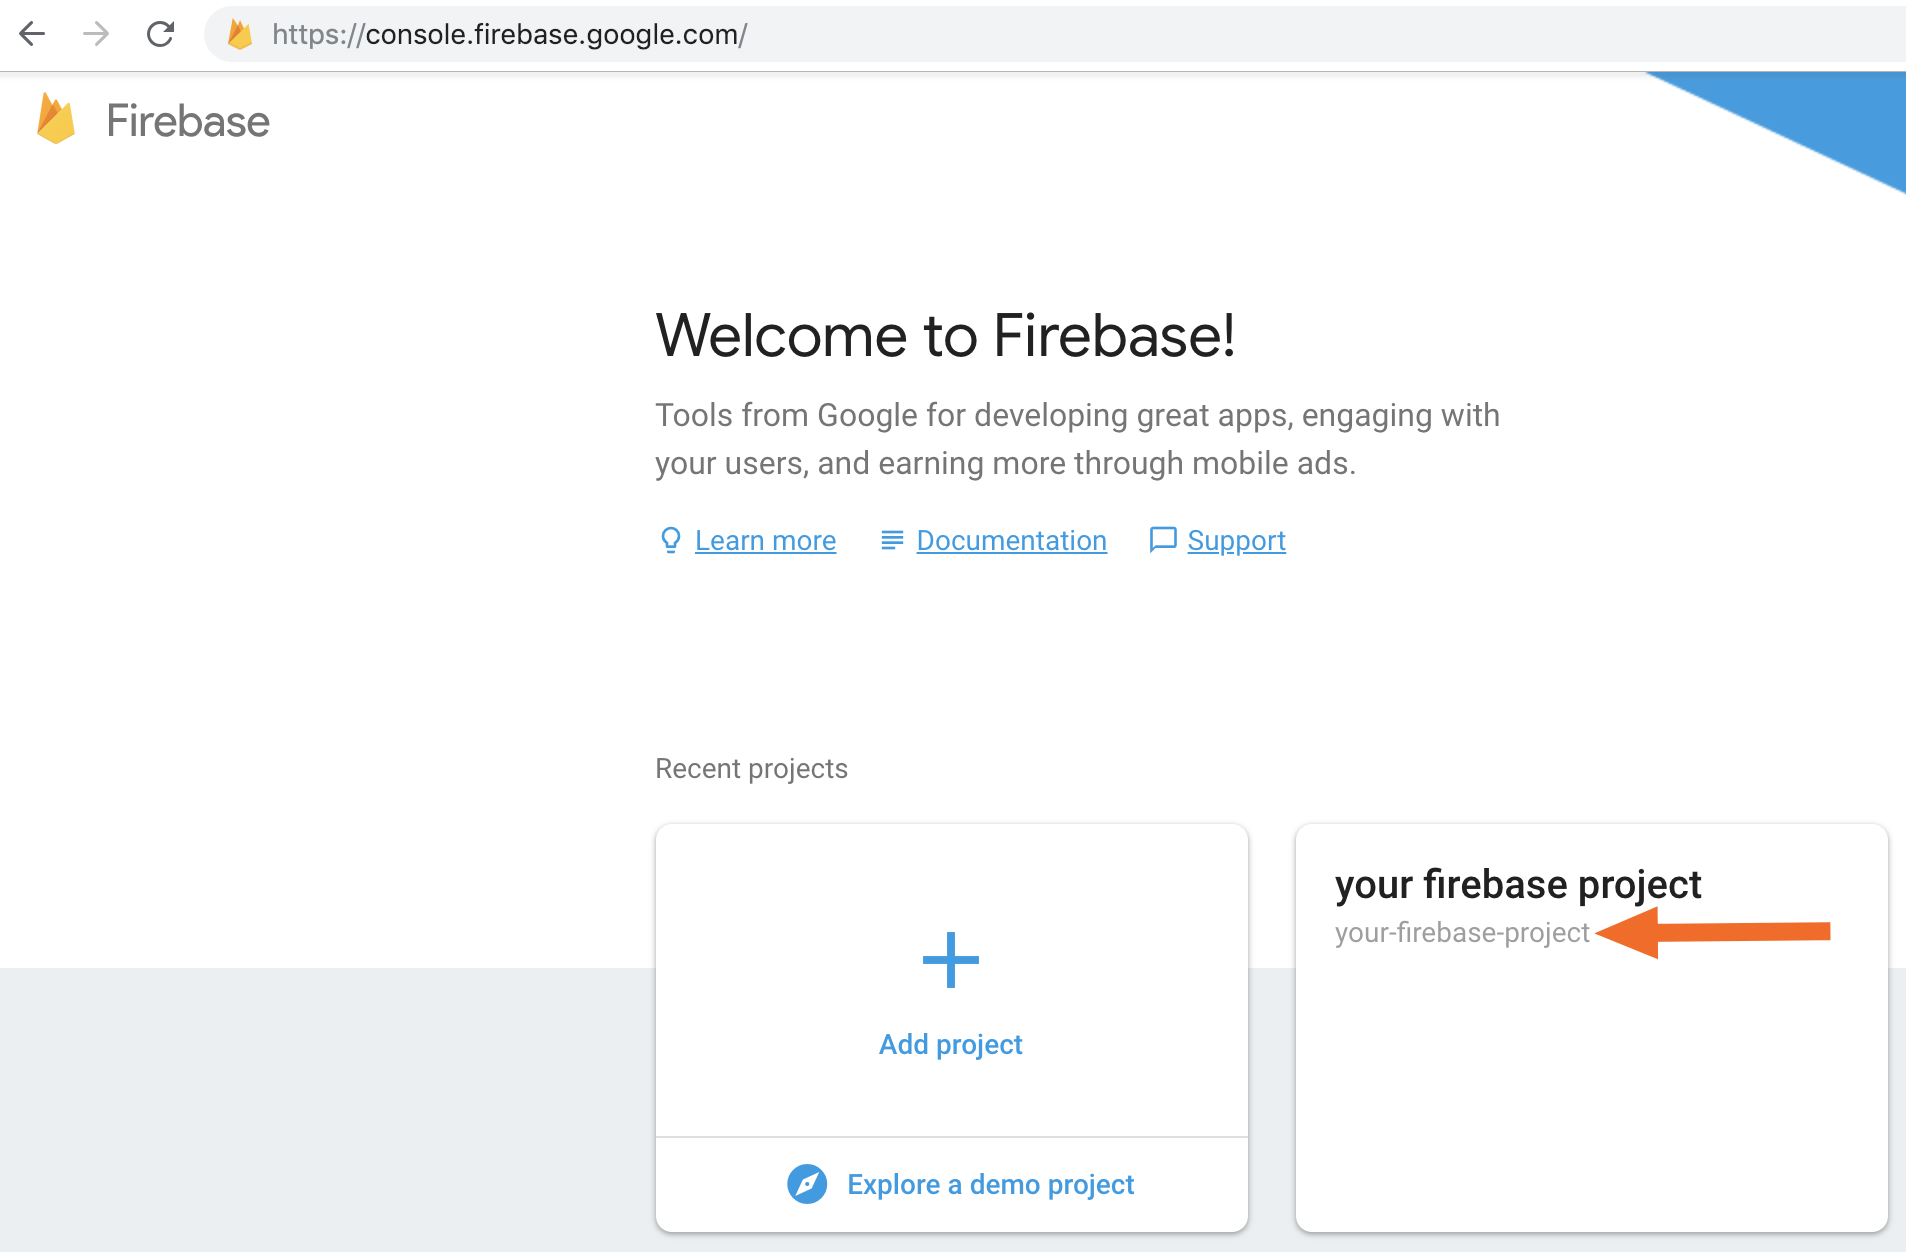The height and width of the screenshot is (1252, 1906).
Task: Click the Firebase wordmark text
Action: 188,121
